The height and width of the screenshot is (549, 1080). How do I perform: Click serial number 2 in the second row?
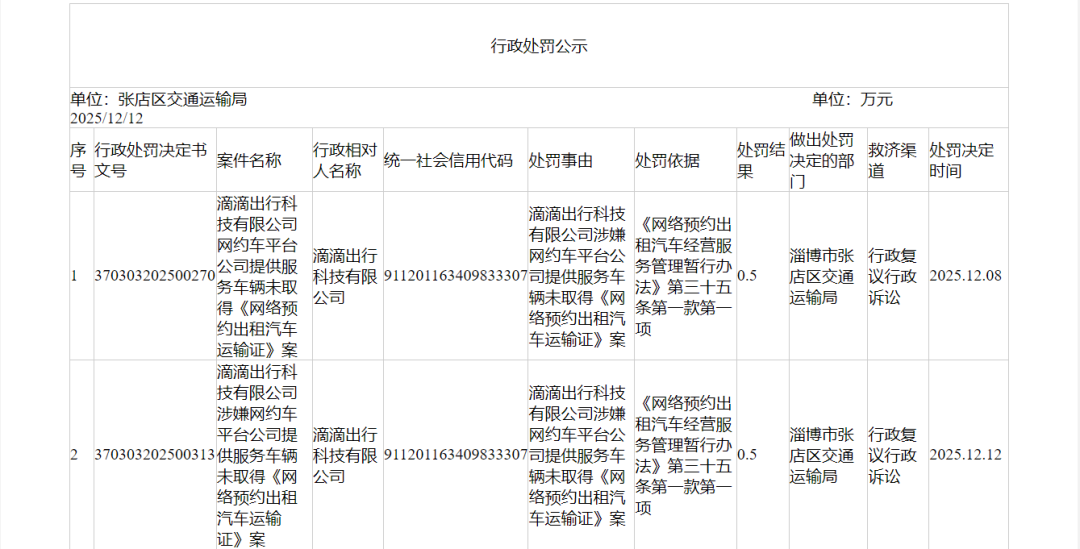coord(74,455)
